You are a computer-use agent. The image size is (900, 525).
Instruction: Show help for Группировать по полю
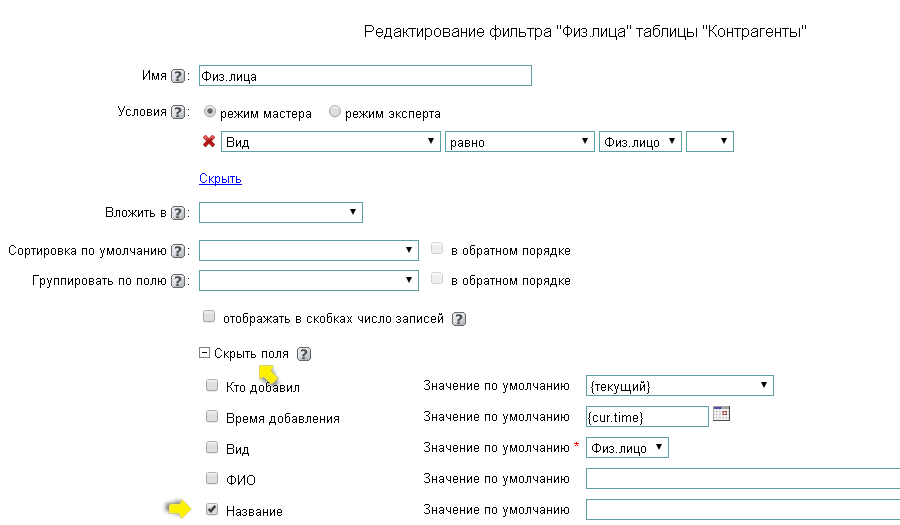tap(178, 281)
